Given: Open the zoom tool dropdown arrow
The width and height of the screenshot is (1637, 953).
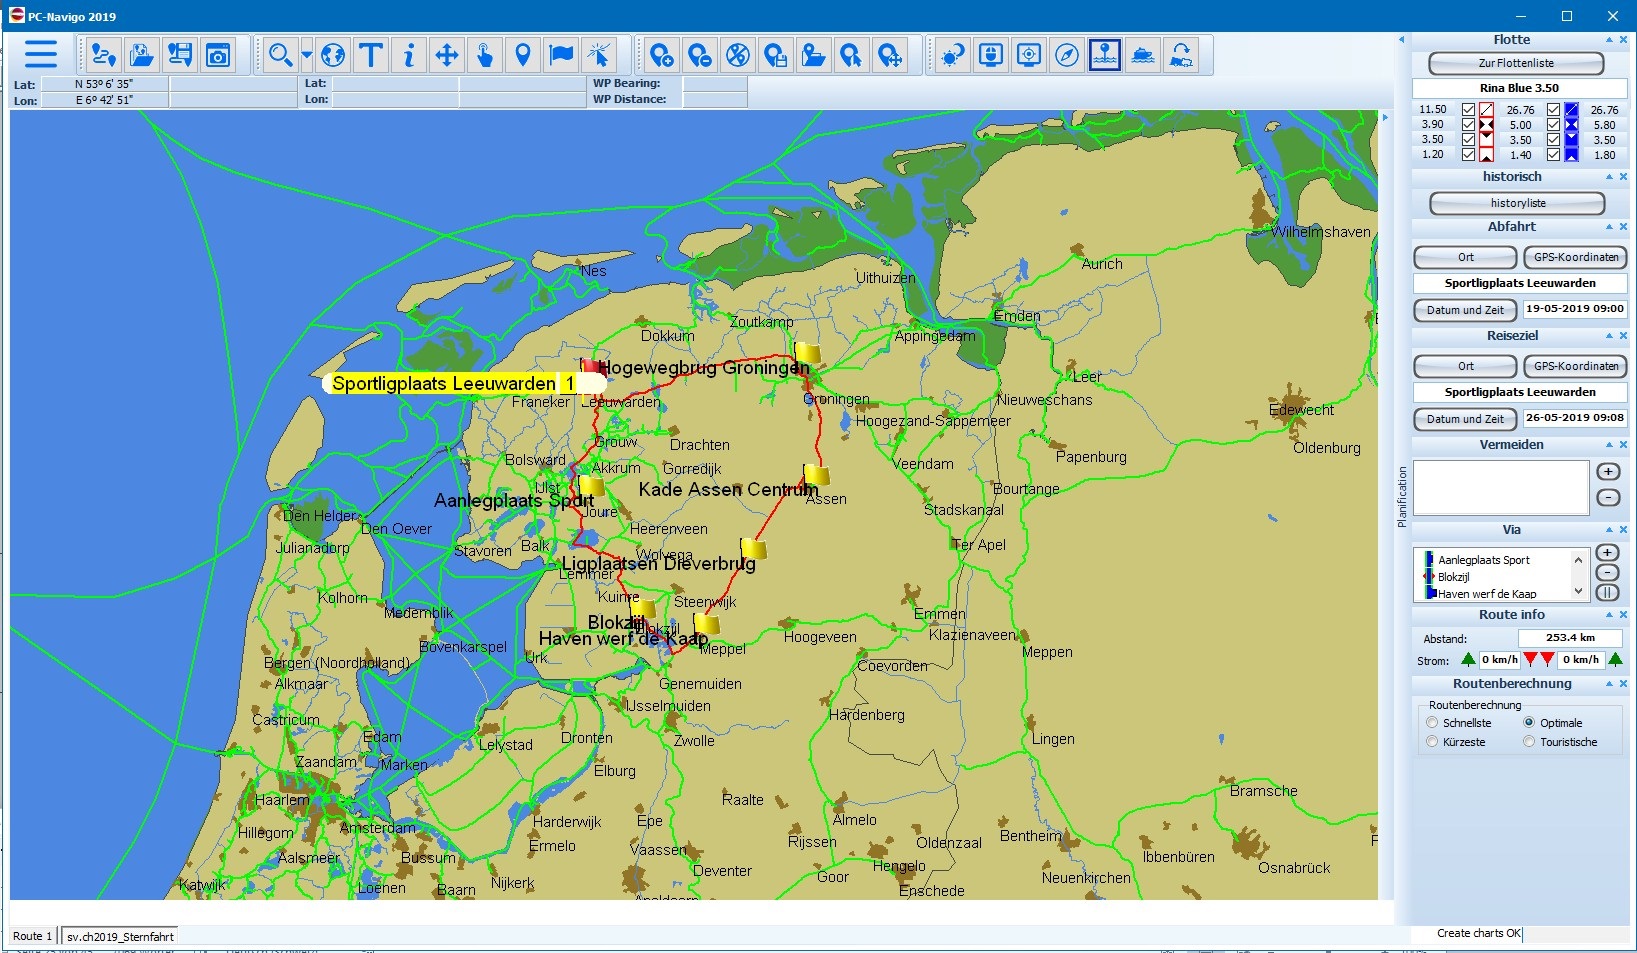Looking at the screenshot, I should (x=307, y=55).
